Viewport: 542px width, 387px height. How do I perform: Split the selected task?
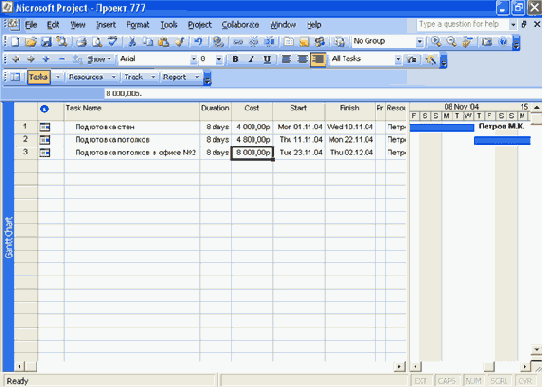tap(269, 42)
